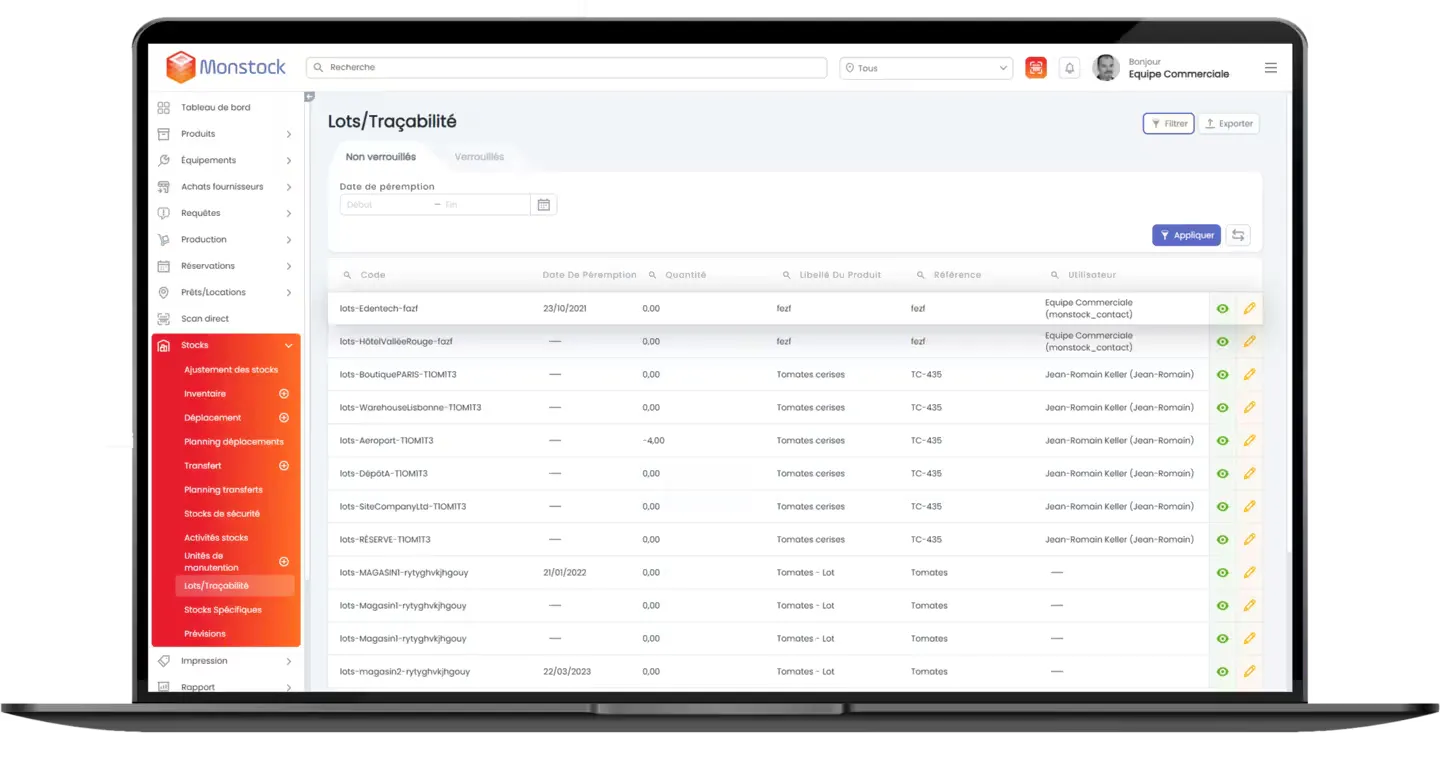The width and height of the screenshot is (1440, 758).
Task: Click plus icon next to Transfert
Action: tap(284, 466)
